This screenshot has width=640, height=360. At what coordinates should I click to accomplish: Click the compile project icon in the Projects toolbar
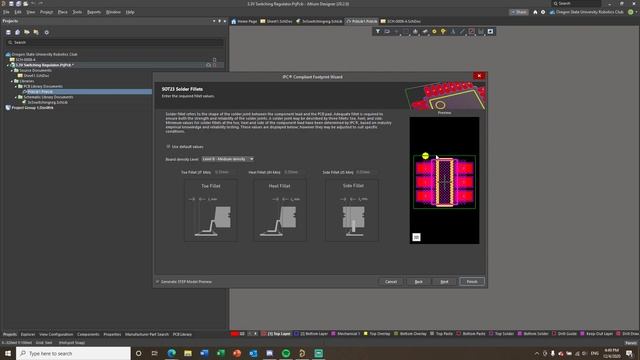18,32
